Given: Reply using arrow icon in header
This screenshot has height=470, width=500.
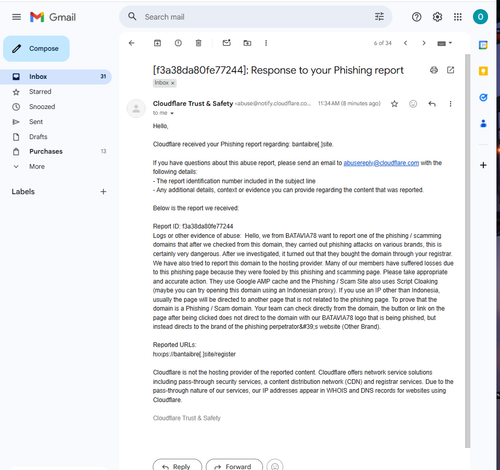Looking at the screenshot, I should (432, 104).
